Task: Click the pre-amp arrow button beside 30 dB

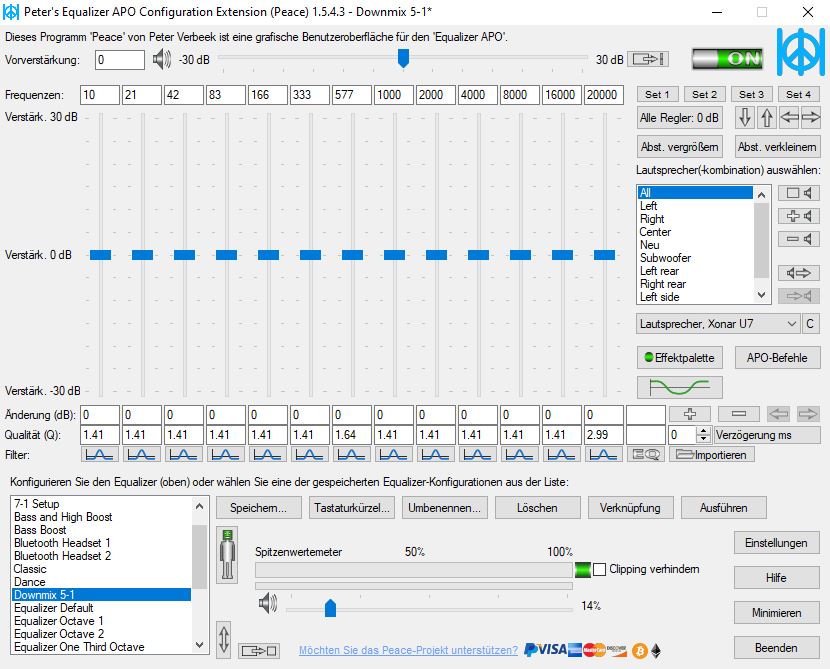Action: point(648,59)
